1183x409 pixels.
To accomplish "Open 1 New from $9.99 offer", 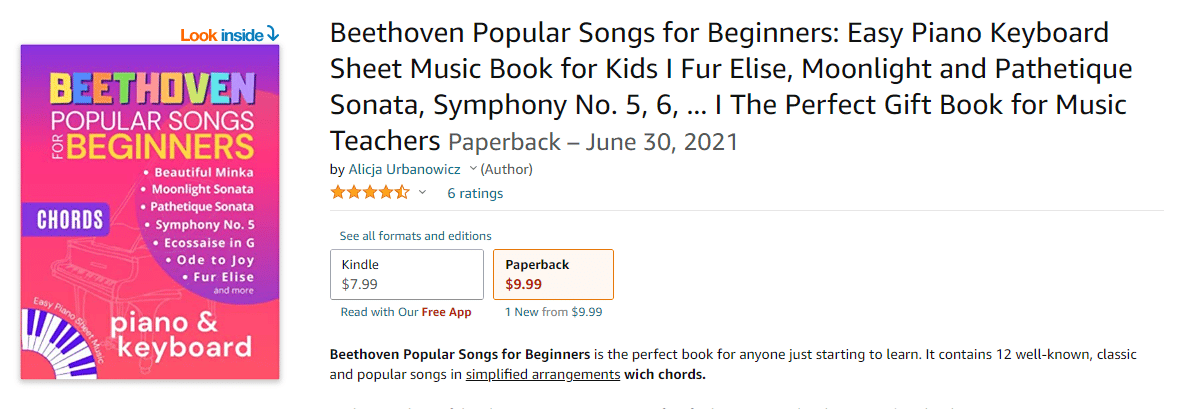I will [554, 312].
